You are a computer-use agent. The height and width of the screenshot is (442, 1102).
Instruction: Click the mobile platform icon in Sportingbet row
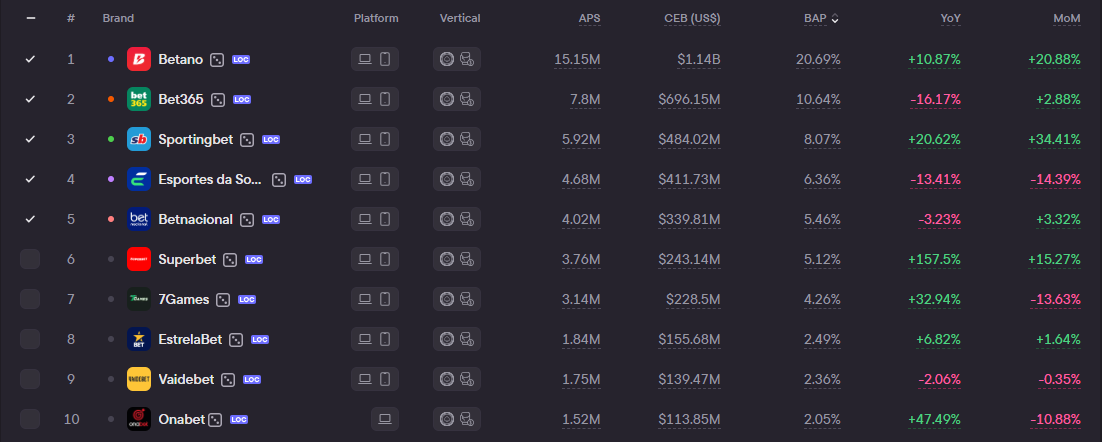[x=385, y=139]
